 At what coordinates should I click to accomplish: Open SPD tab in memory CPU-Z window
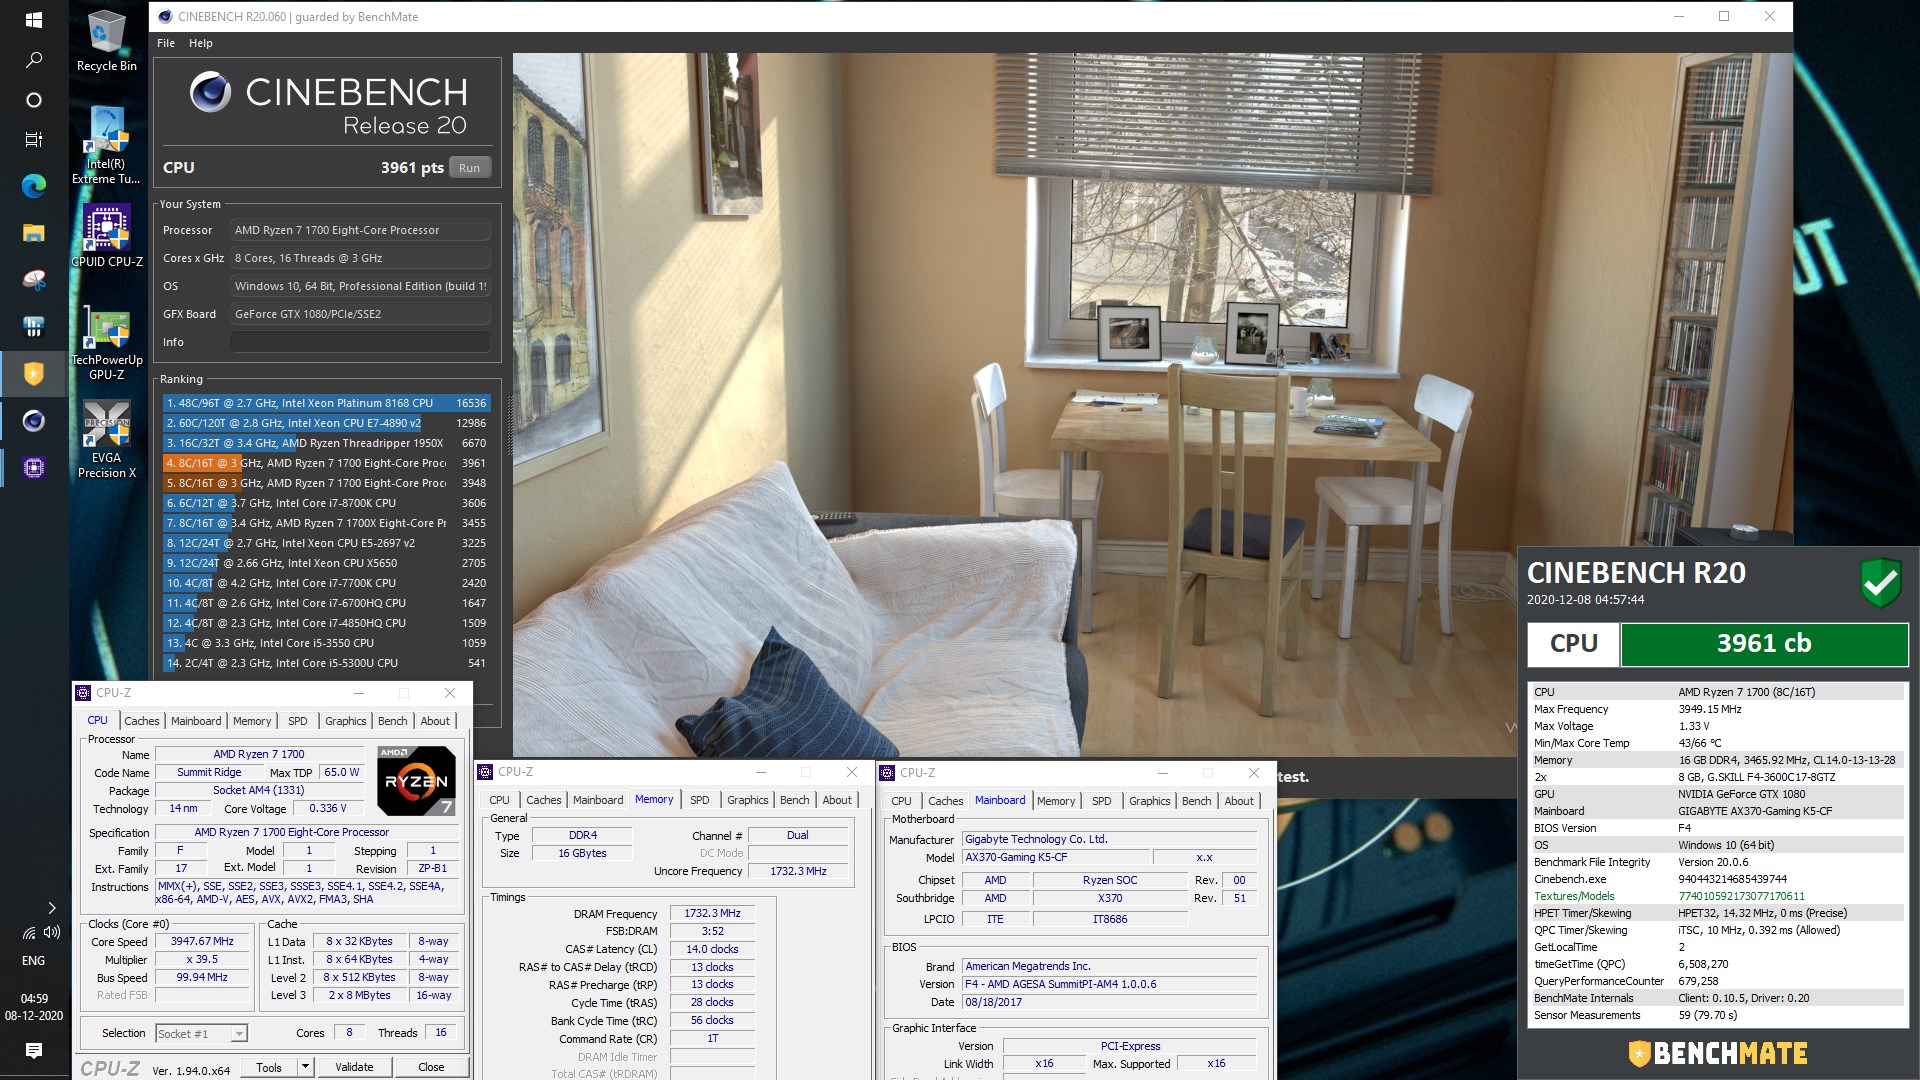point(699,800)
